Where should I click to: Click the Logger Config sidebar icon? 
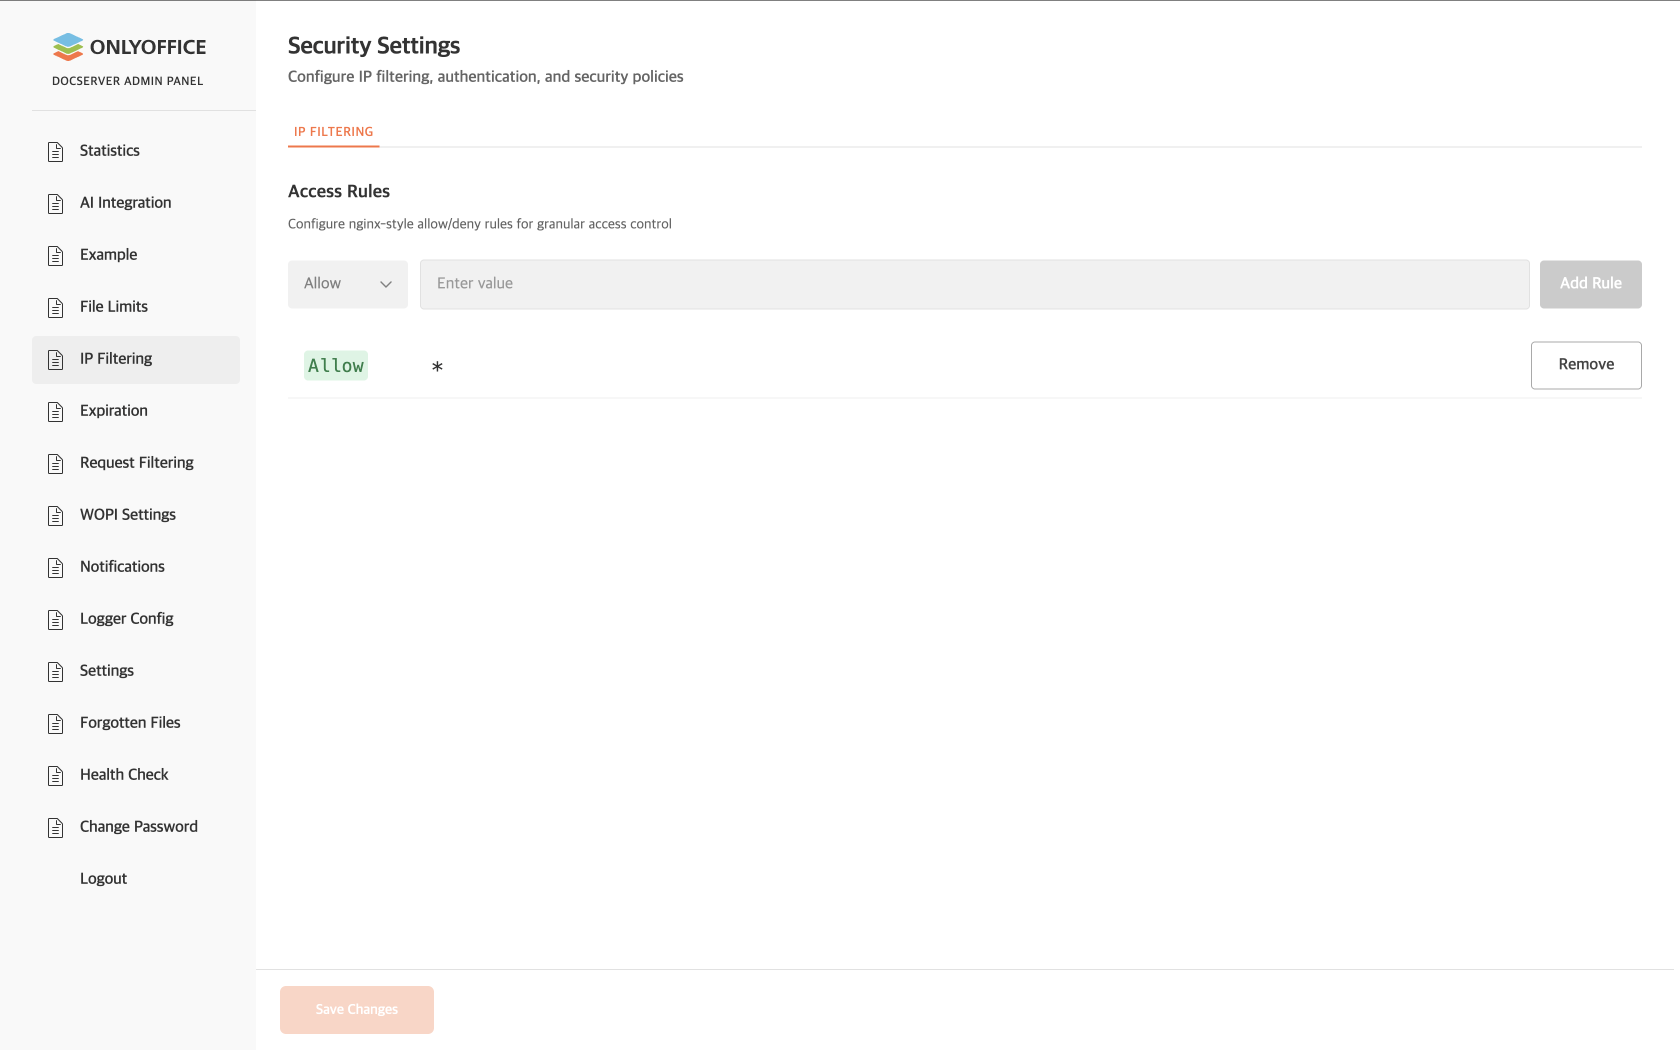pyautogui.click(x=56, y=620)
